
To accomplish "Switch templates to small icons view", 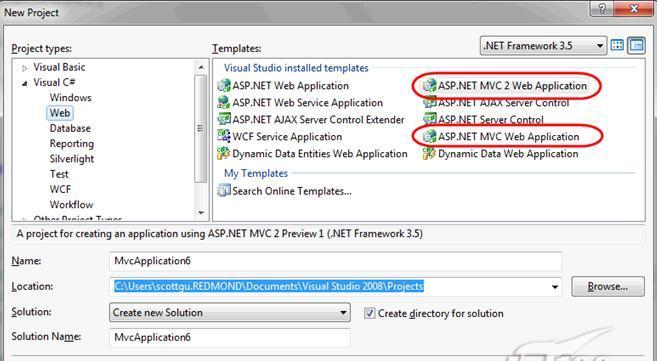I will 636,45.
